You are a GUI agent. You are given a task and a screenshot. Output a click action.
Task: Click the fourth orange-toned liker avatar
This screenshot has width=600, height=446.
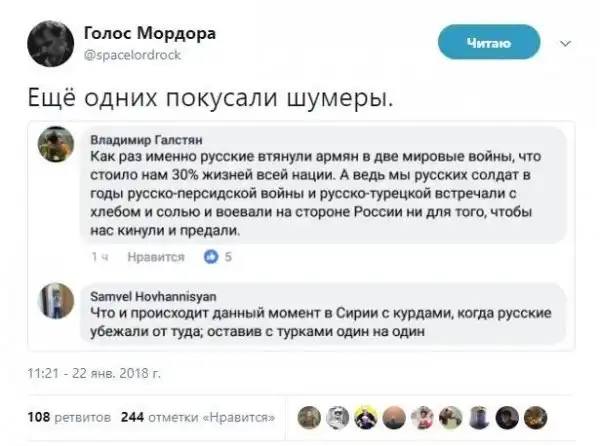point(394,418)
